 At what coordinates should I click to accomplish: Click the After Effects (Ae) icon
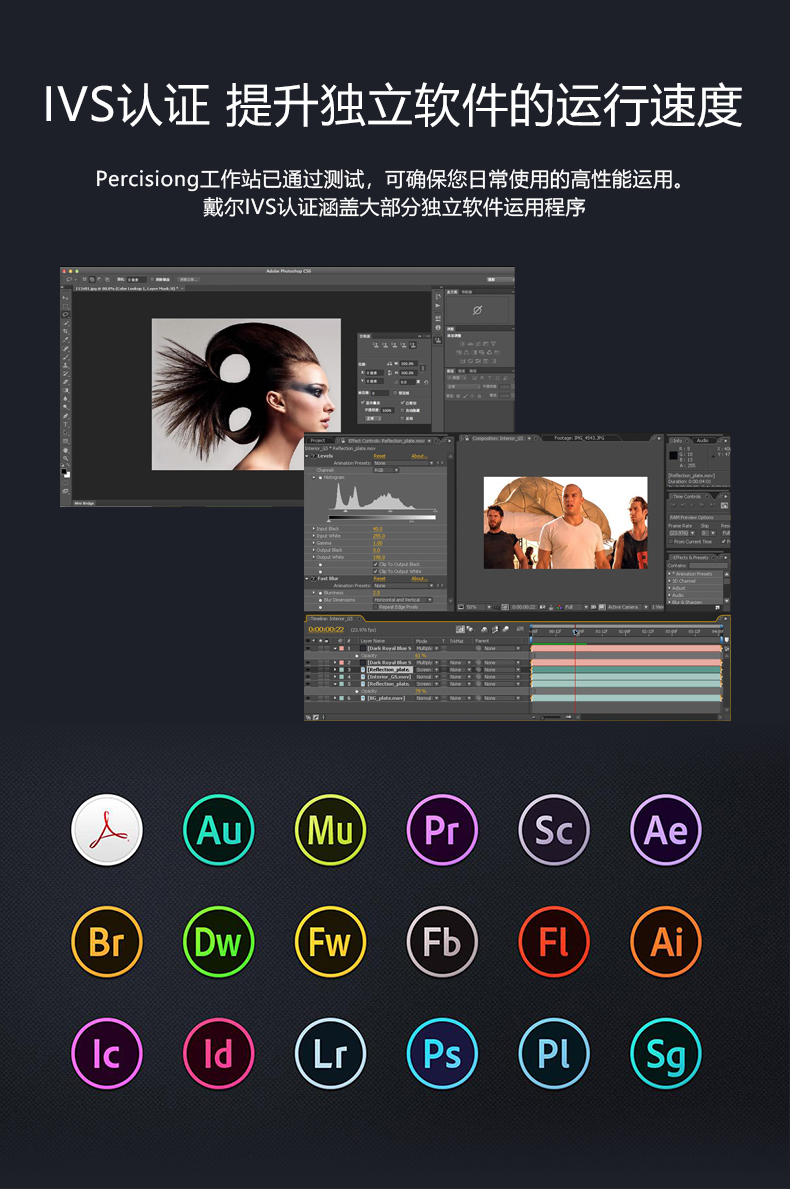pos(666,830)
